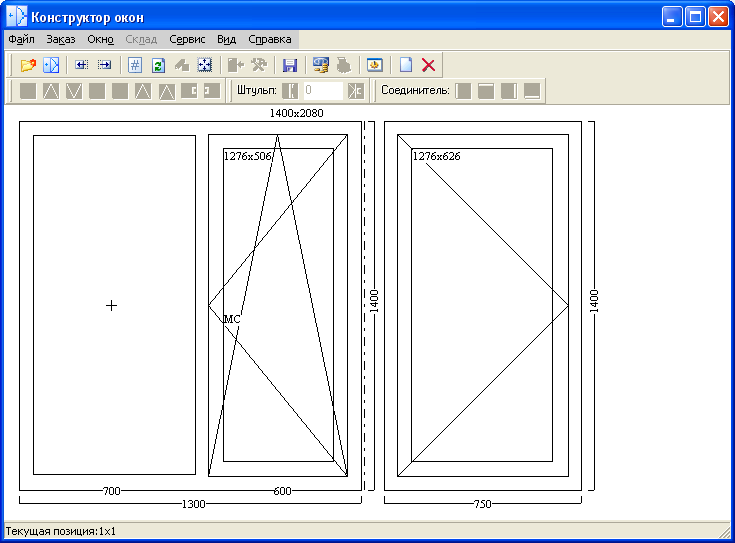
Task: Click the 600 width dimension label
Action: pos(282,491)
